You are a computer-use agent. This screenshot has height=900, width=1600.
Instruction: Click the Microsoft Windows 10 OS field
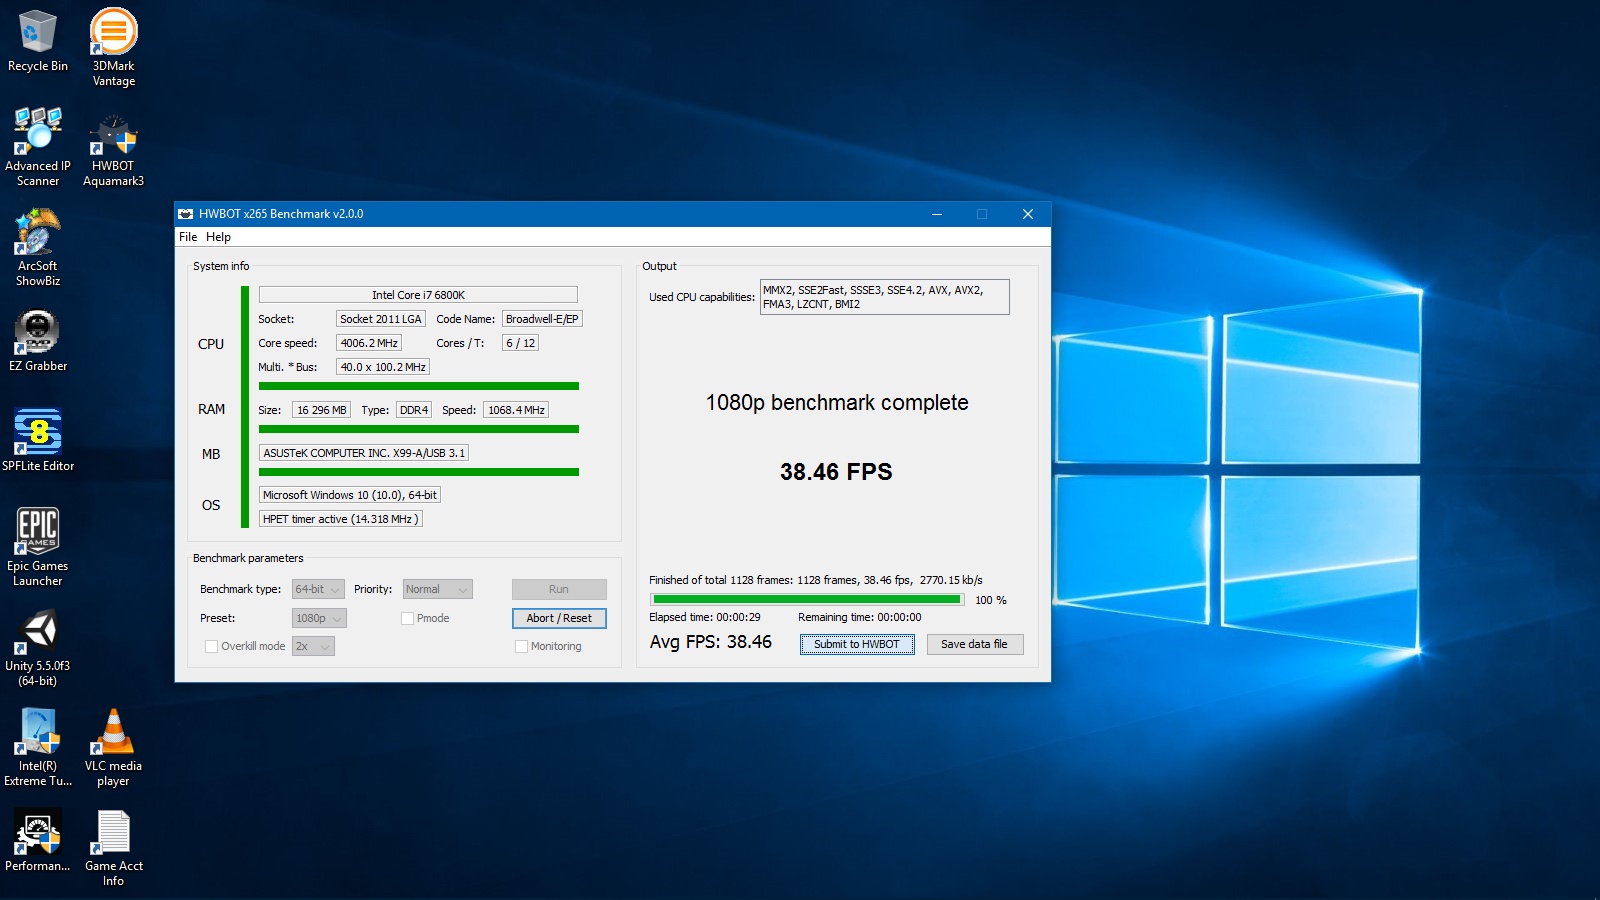(x=350, y=495)
